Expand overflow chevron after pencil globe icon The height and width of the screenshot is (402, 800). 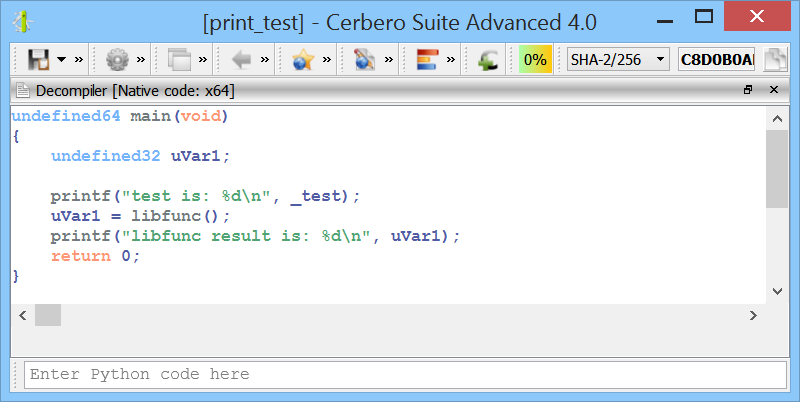tap(389, 60)
